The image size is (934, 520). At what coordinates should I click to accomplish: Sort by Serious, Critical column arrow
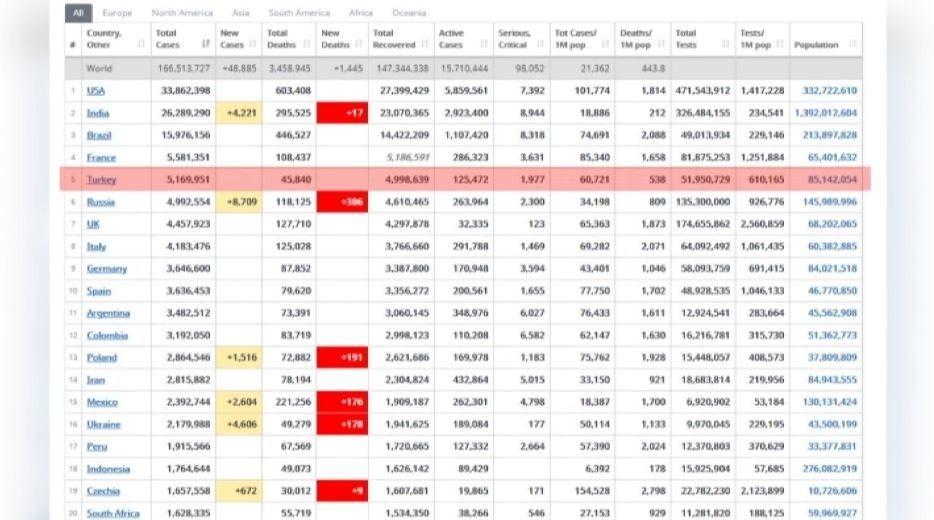coord(540,45)
